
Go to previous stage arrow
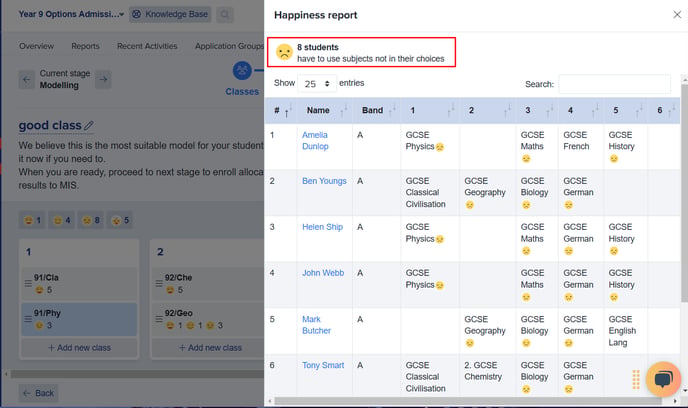(x=26, y=79)
